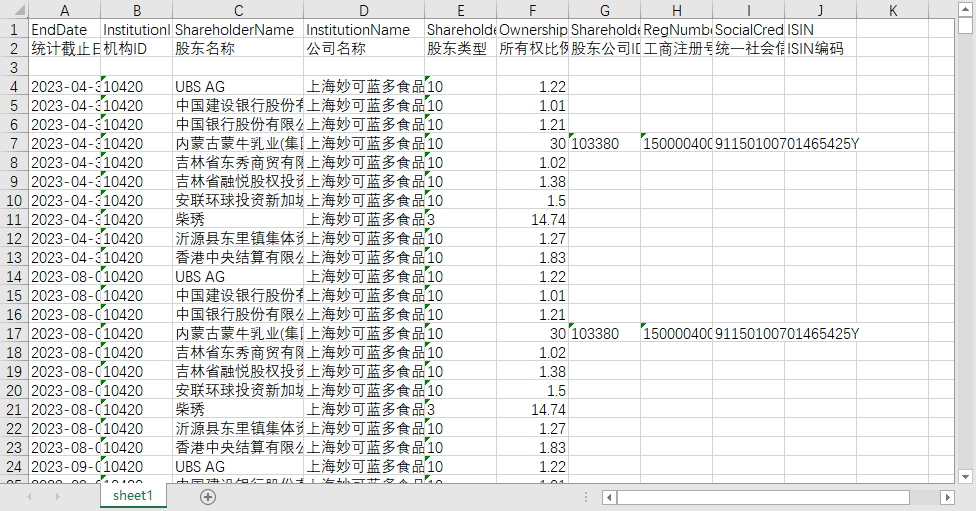Select row 7 header
The image size is (976, 511).
click(x=14, y=143)
